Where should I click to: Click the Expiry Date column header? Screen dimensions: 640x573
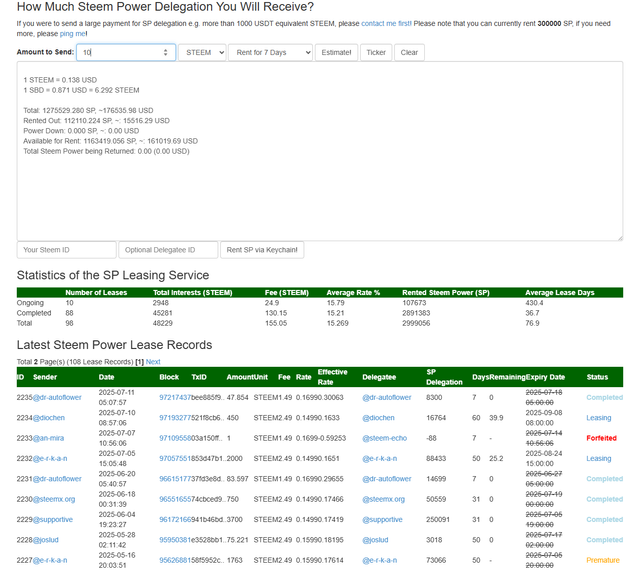pos(545,377)
